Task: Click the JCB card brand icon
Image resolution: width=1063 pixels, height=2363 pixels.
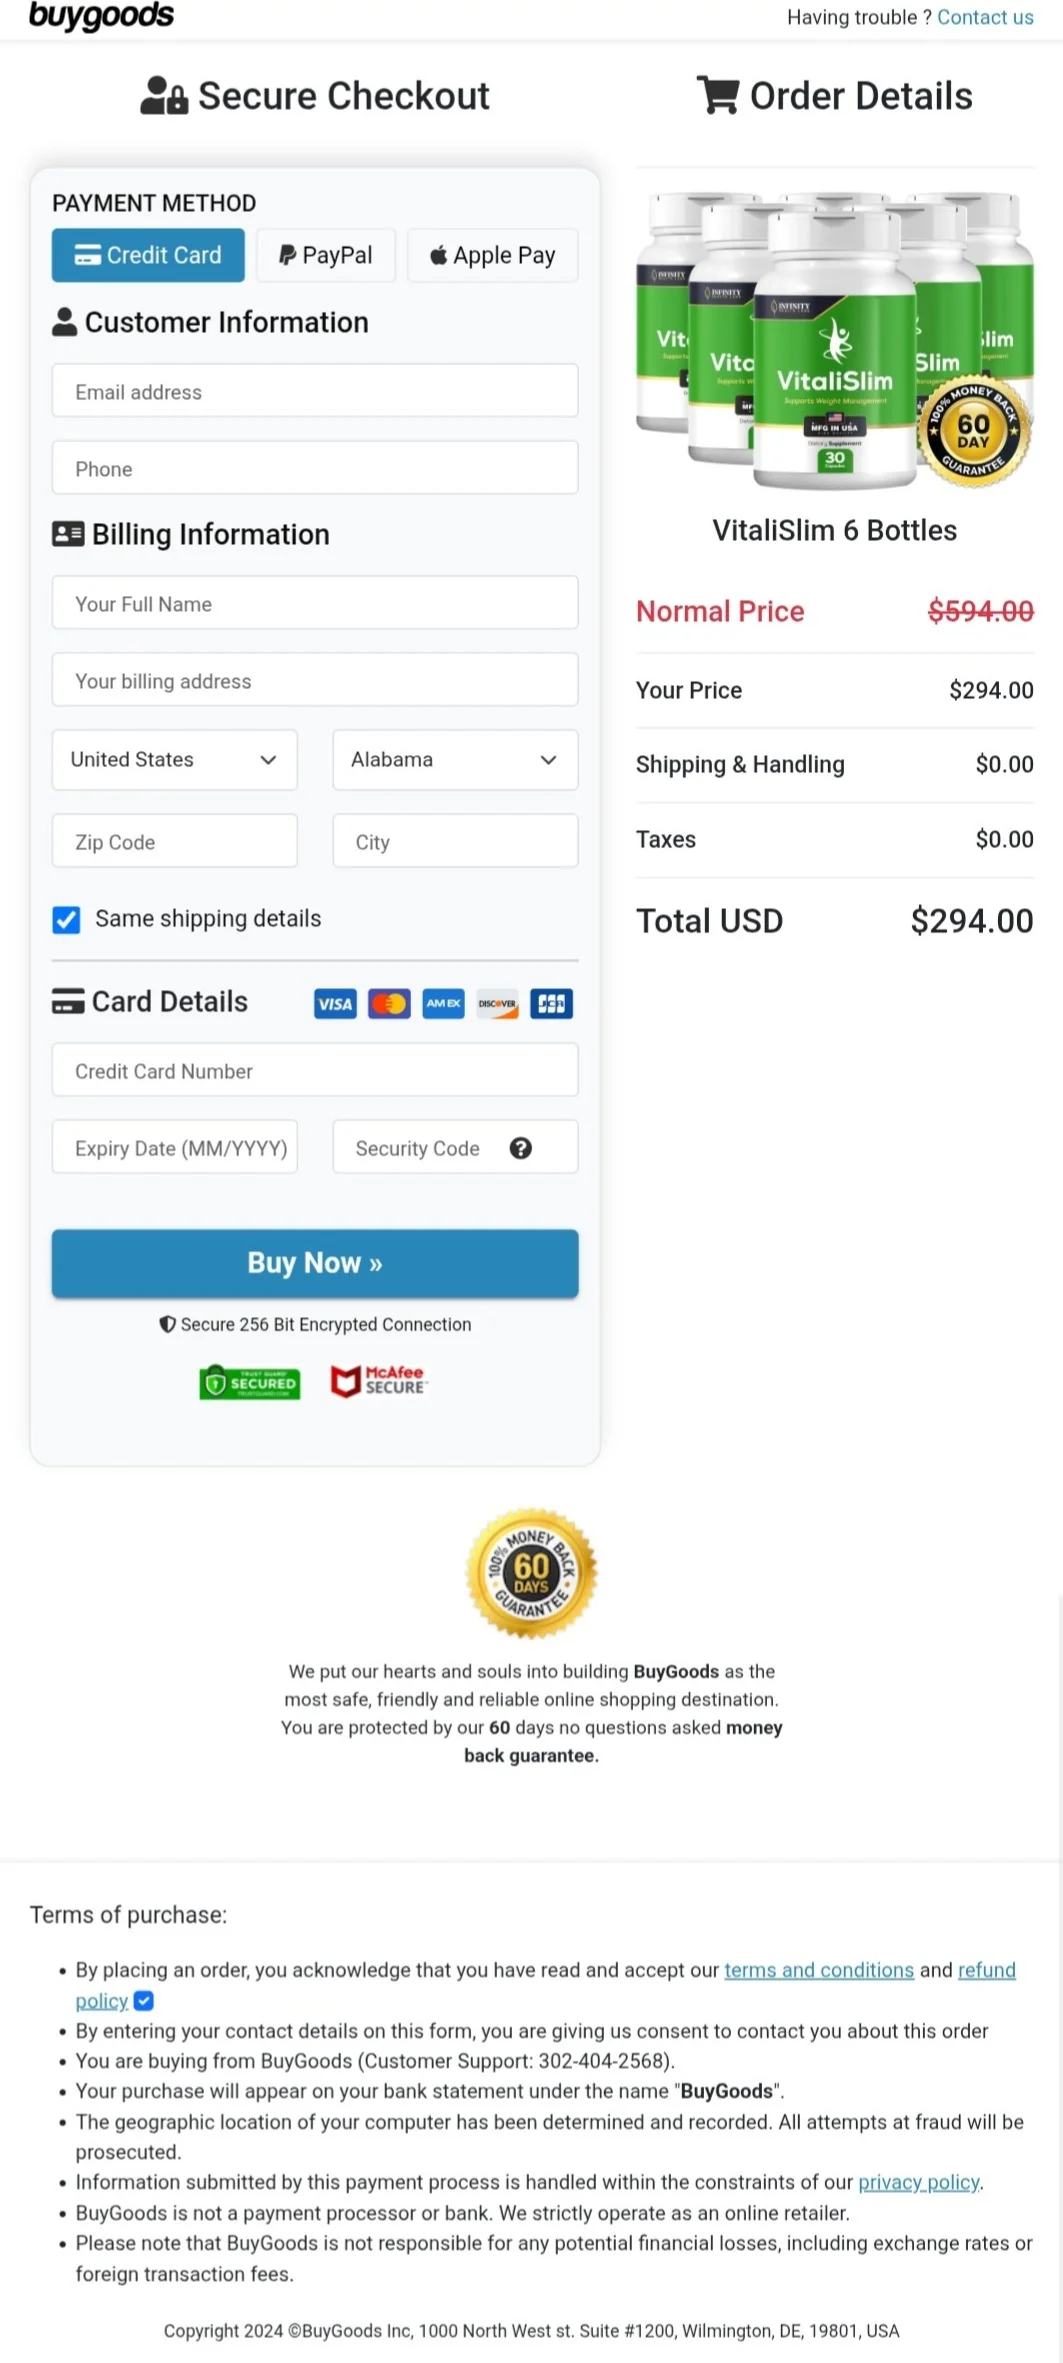Action: coord(551,1004)
